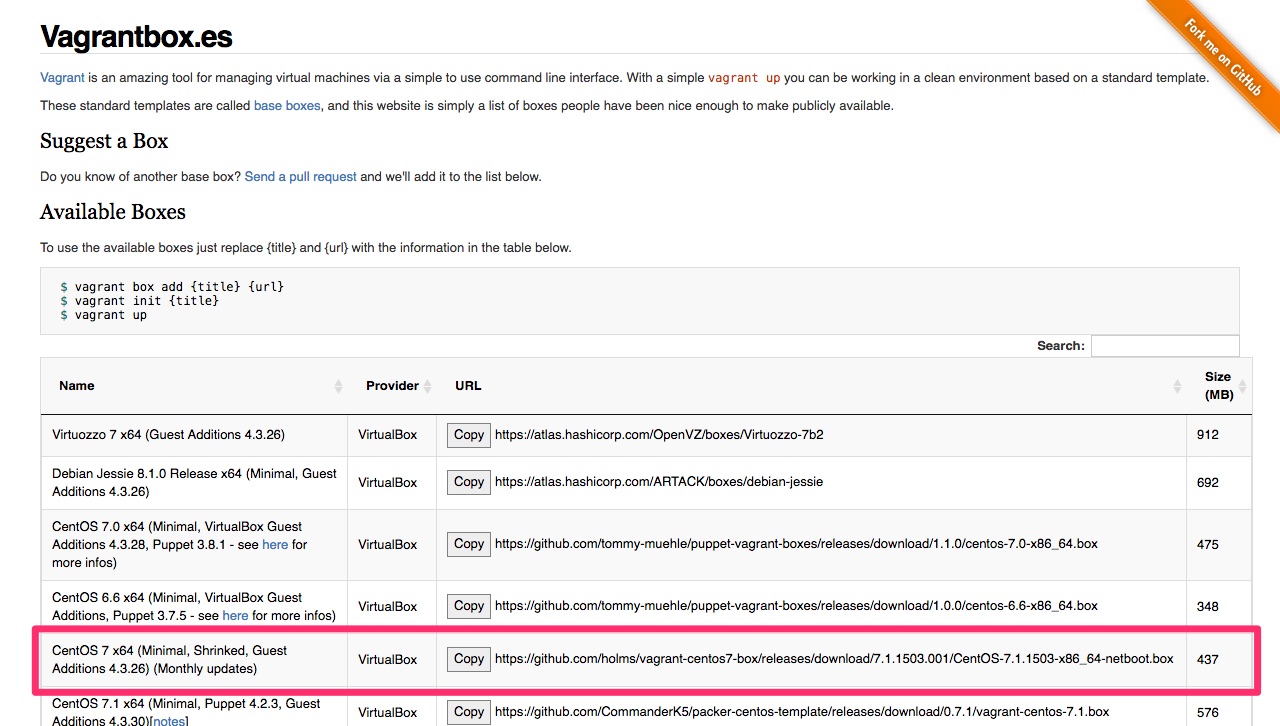Click the Name column header
Image resolution: width=1280 pixels, height=726 pixels.
click(x=77, y=386)
